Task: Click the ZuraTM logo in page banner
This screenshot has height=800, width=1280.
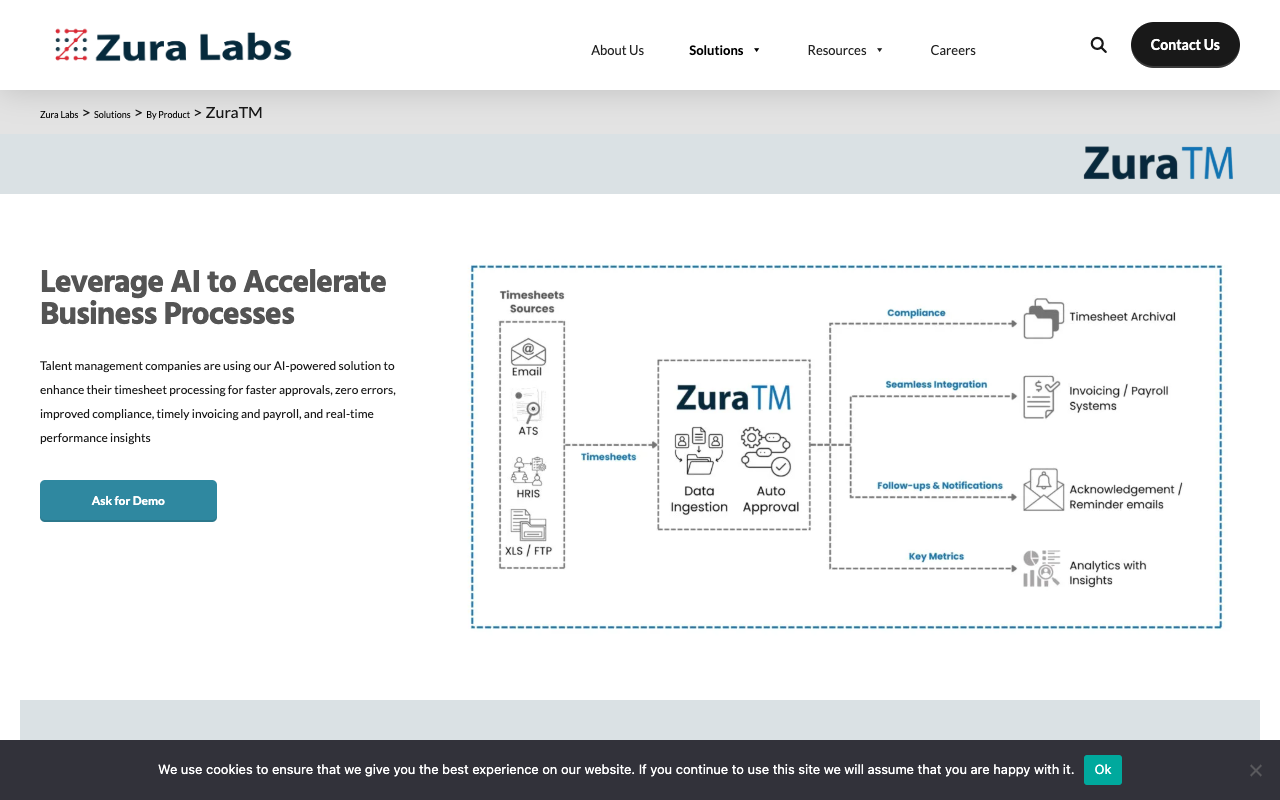Action: [x=1158, y=163]
